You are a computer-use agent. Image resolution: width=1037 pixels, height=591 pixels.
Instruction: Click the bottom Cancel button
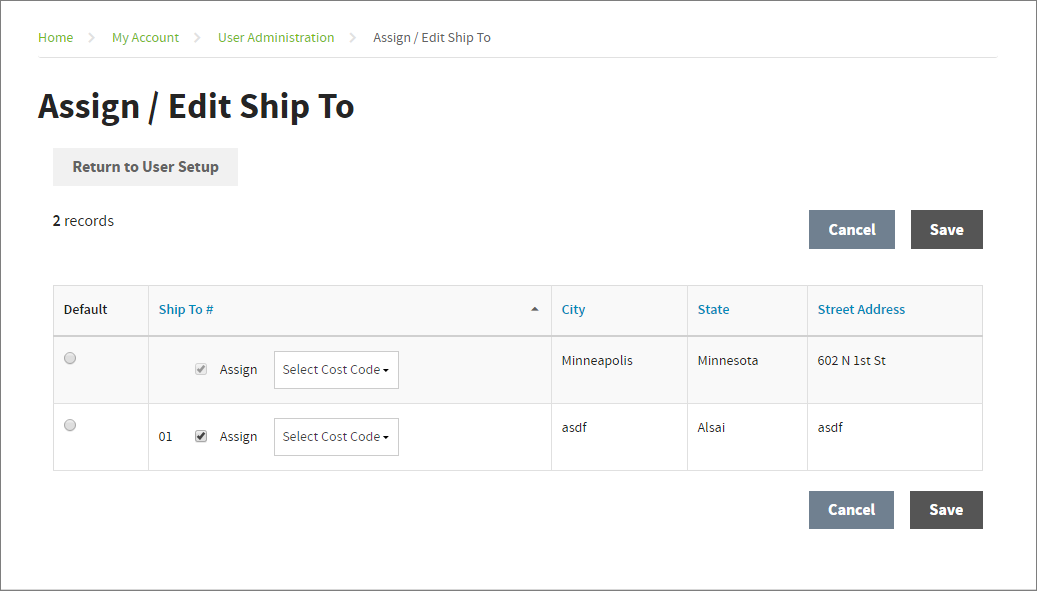(851, 510)
